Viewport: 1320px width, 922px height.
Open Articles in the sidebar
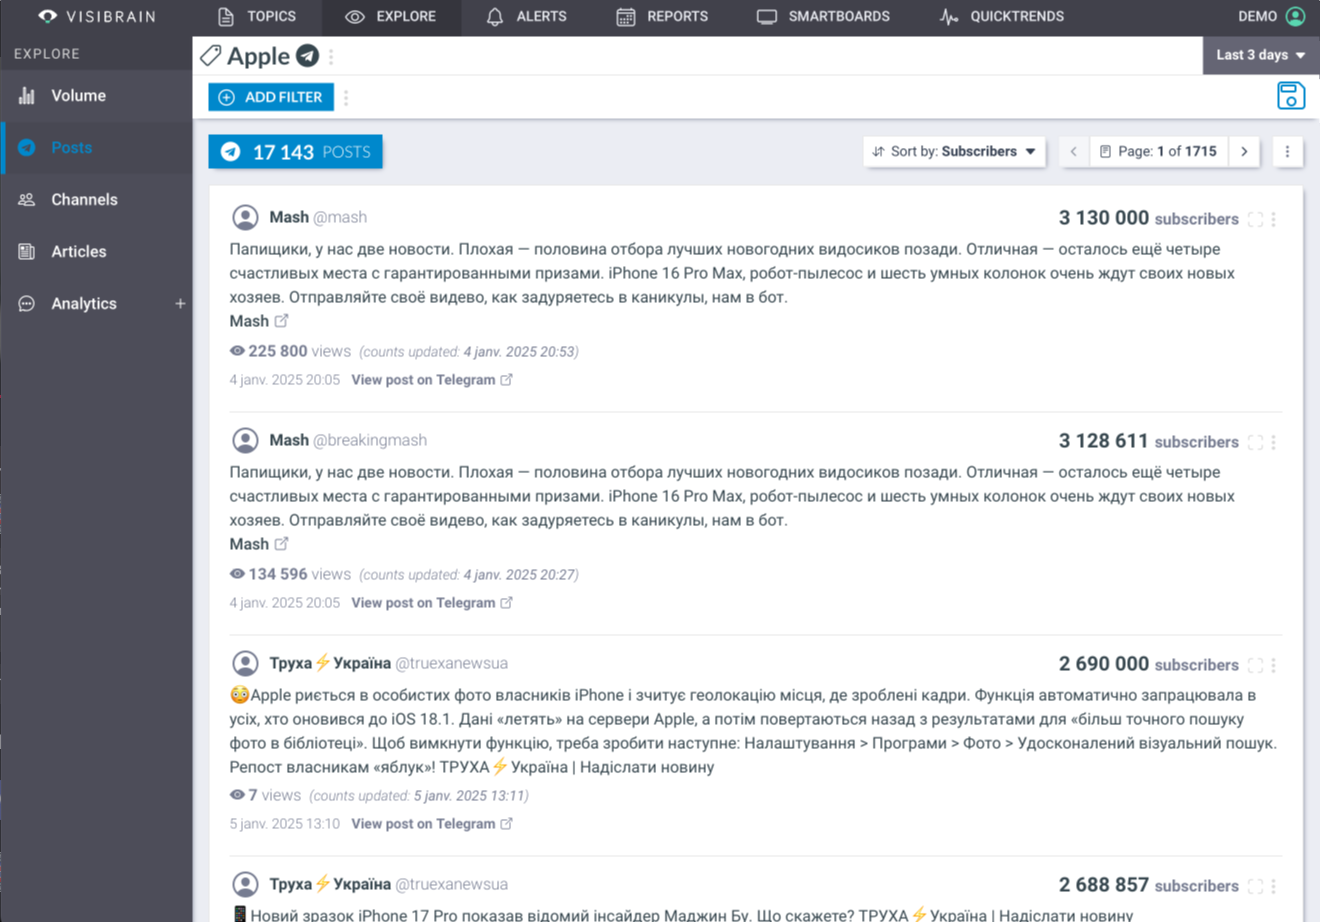click(x=96, y=251)
